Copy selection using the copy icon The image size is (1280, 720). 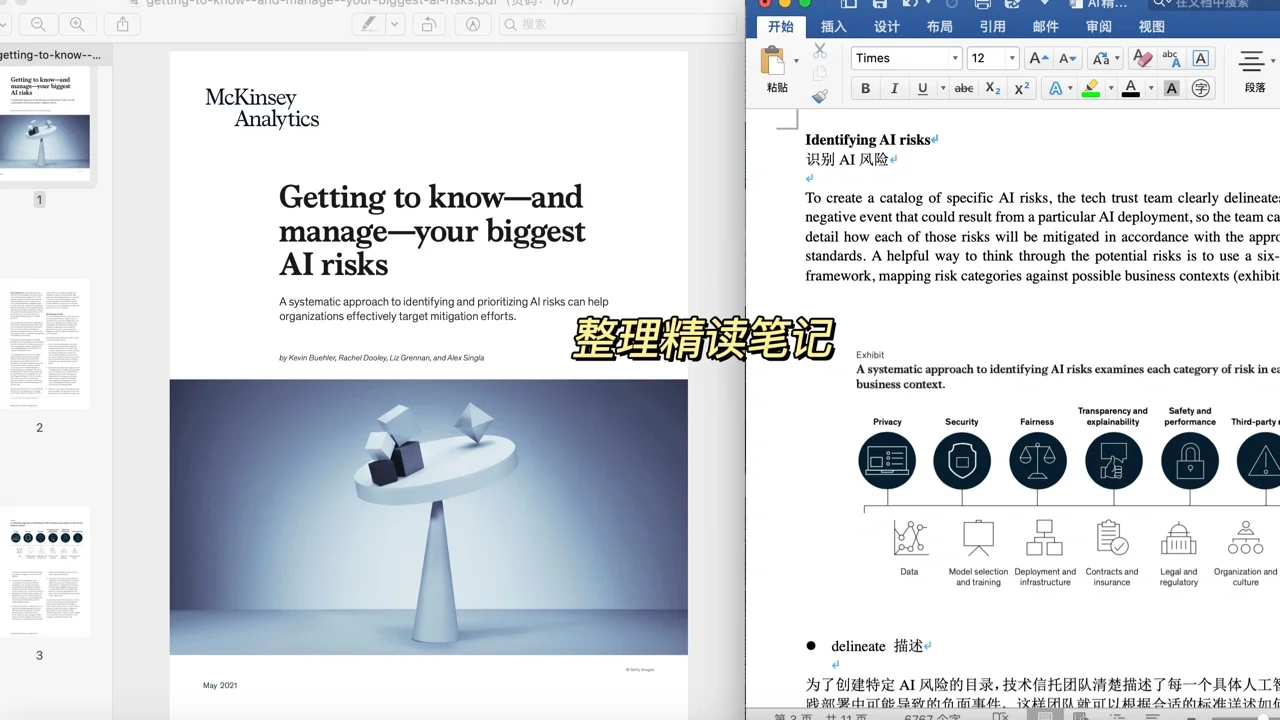pos(820,73)
